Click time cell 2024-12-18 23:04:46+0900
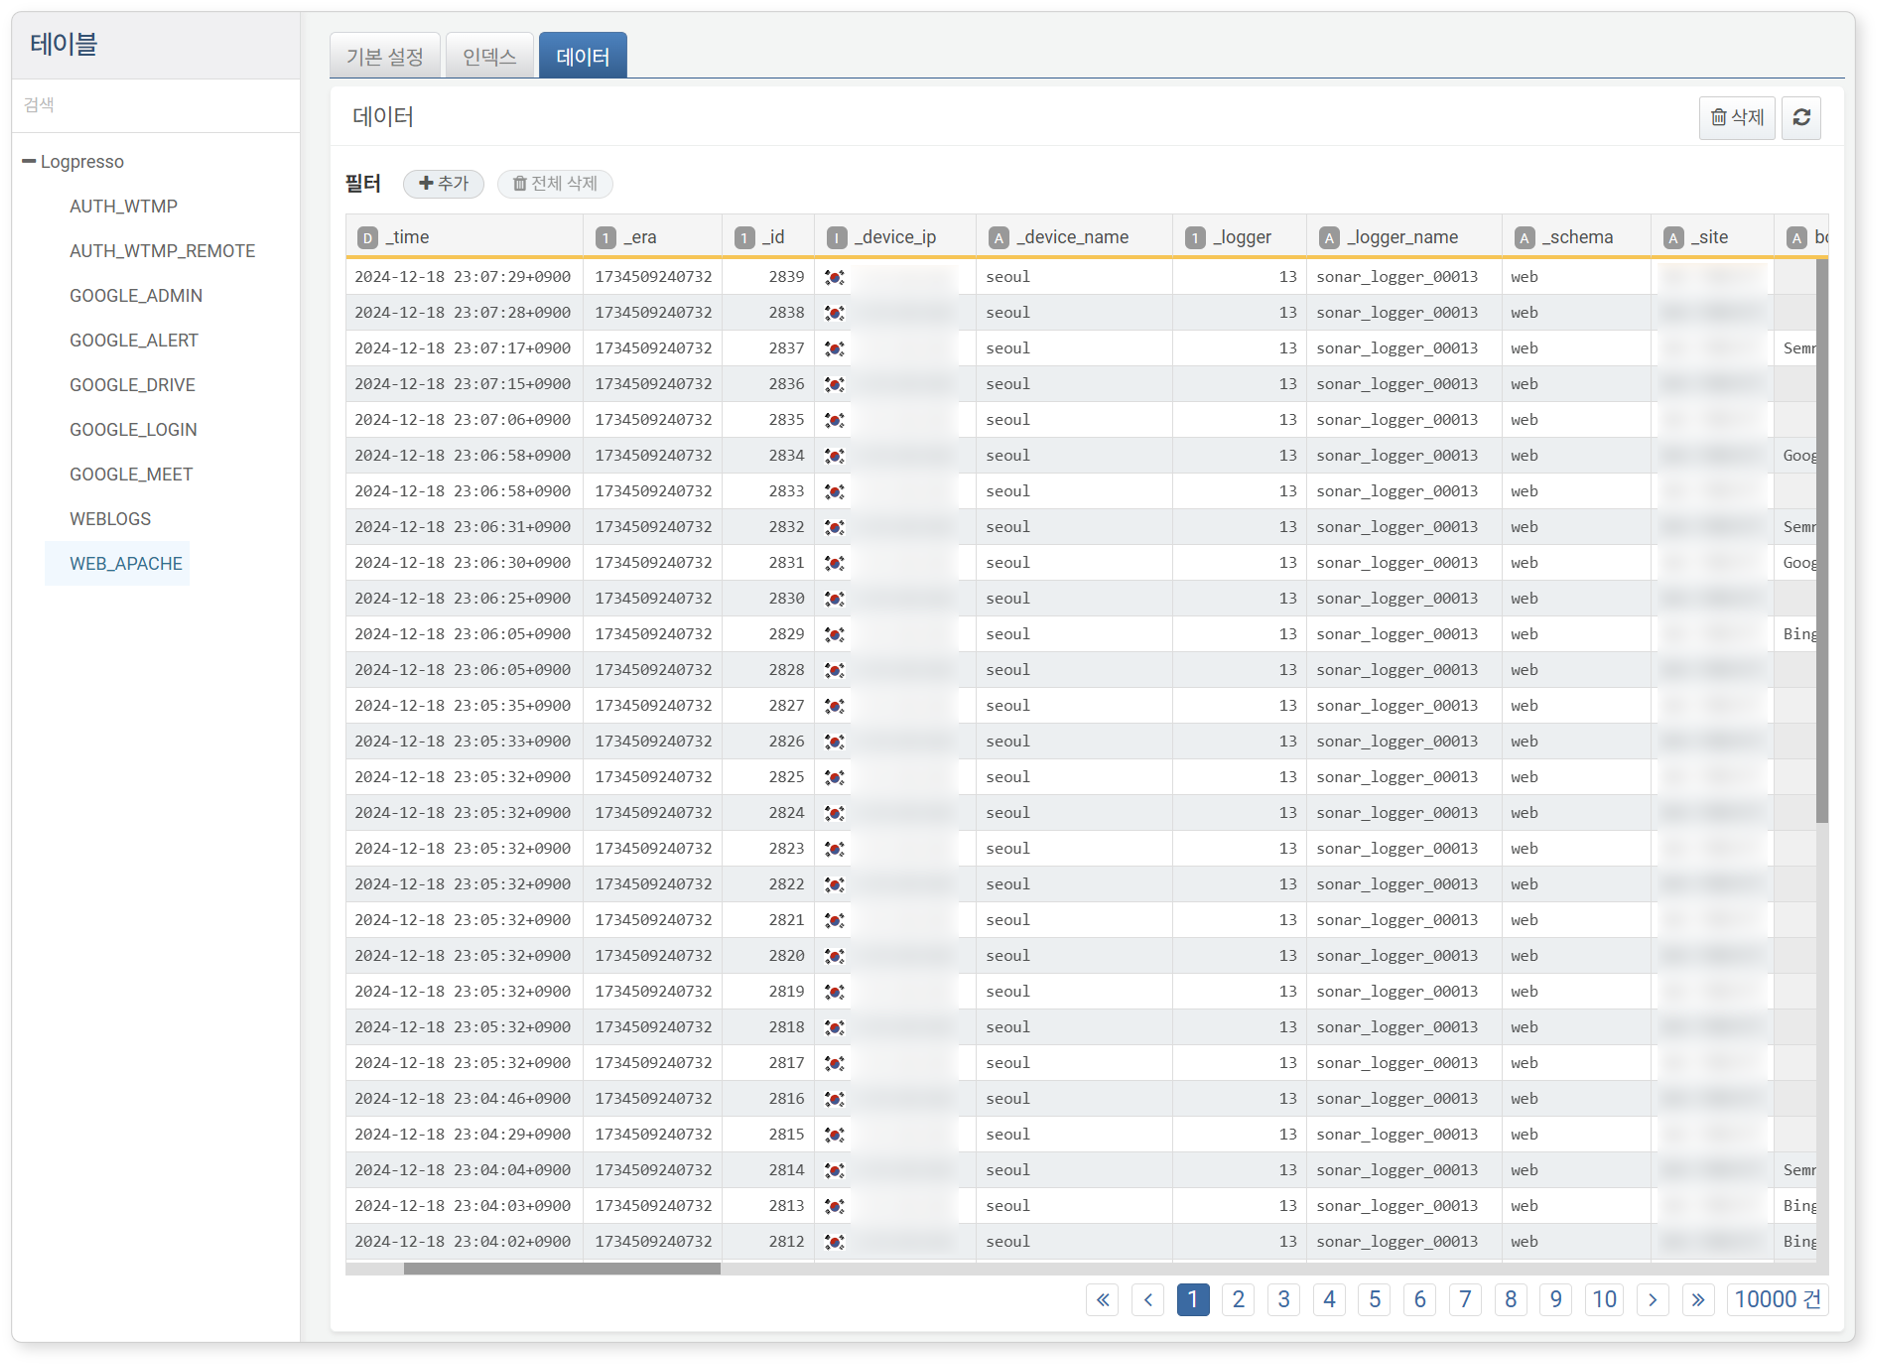1878x1365 pixels. 464,1099
